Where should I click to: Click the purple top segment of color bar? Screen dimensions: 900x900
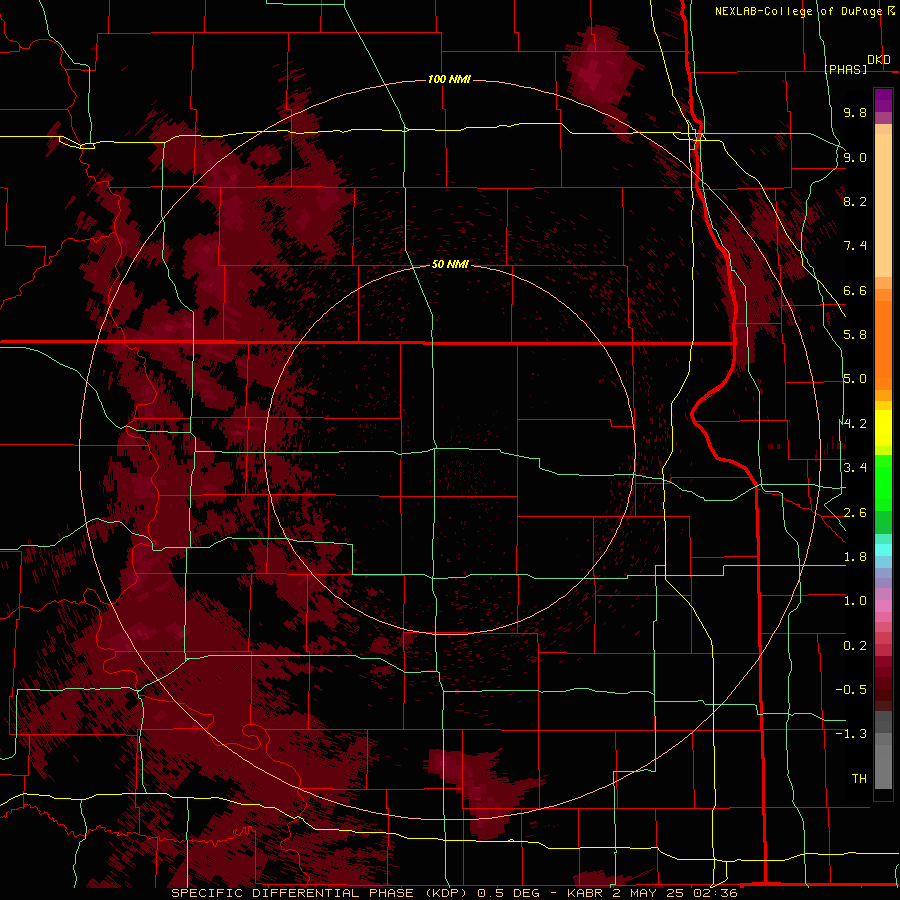pyautogui.click(x=883, y=100)
